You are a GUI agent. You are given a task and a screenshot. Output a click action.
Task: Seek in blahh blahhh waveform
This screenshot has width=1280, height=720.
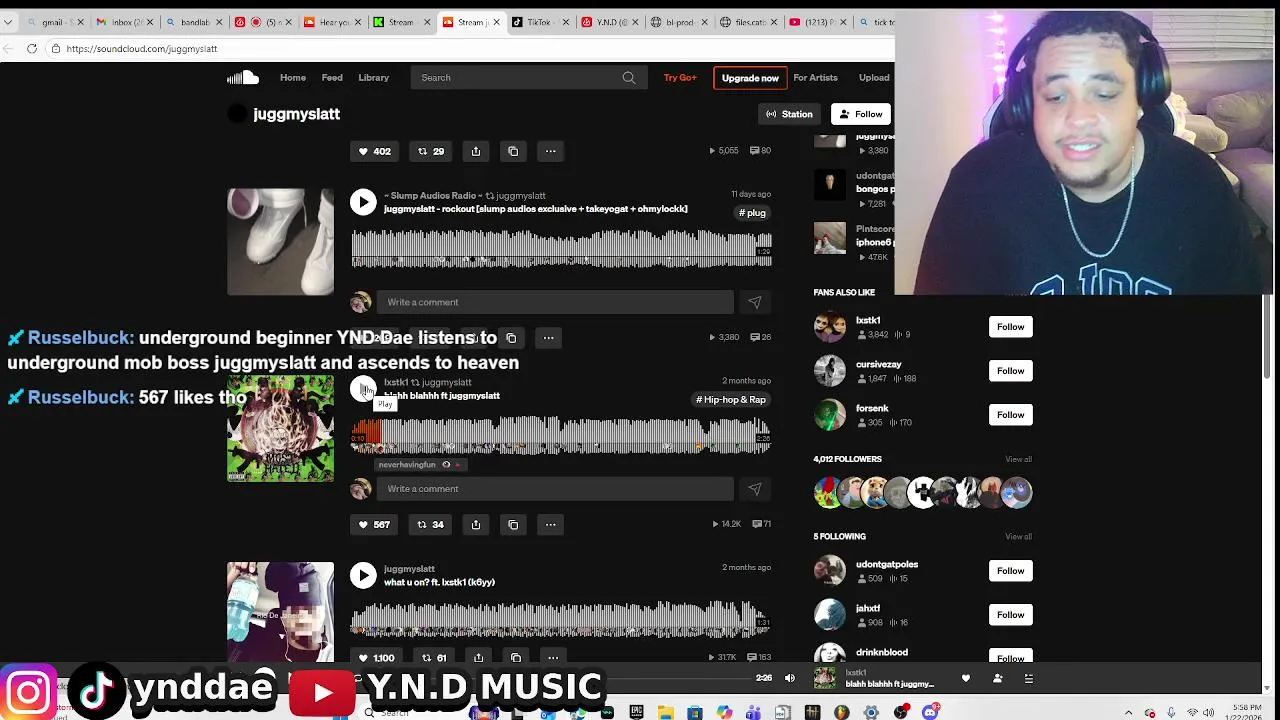pos(561,436)
